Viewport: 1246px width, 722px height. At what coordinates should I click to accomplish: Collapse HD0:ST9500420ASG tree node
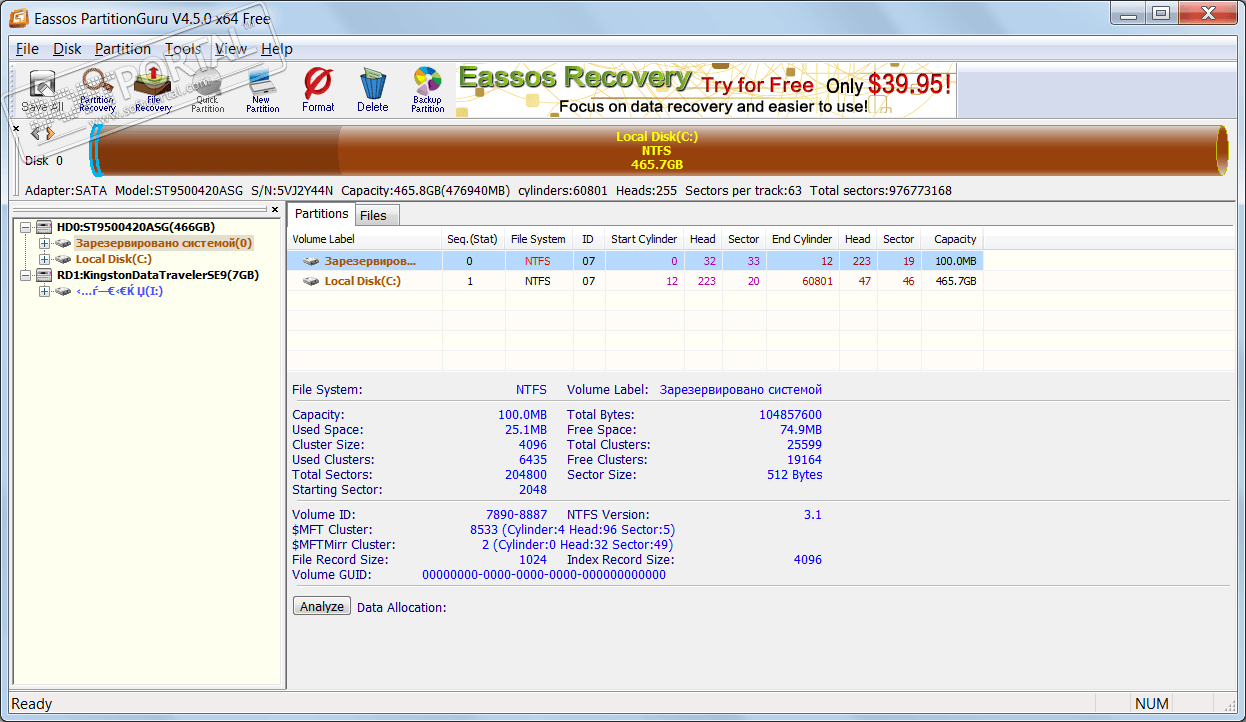tap(26, 227)
